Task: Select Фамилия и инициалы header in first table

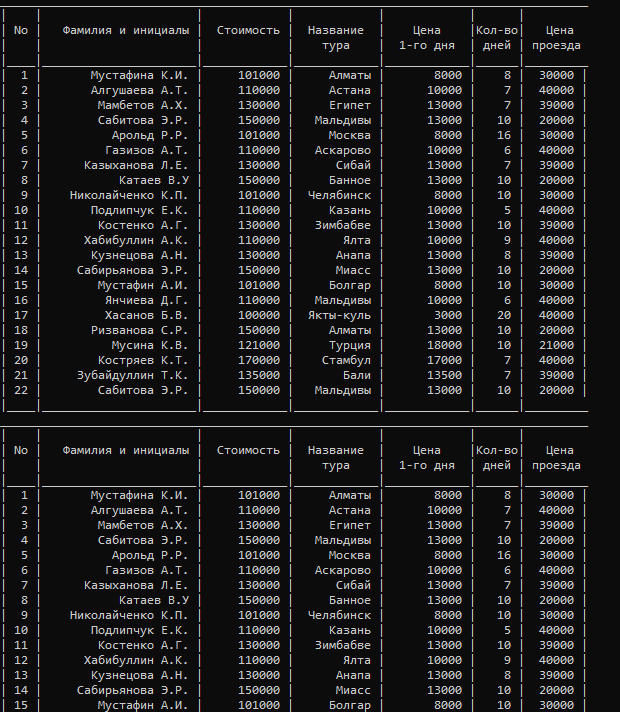Action: coord(126,30)
